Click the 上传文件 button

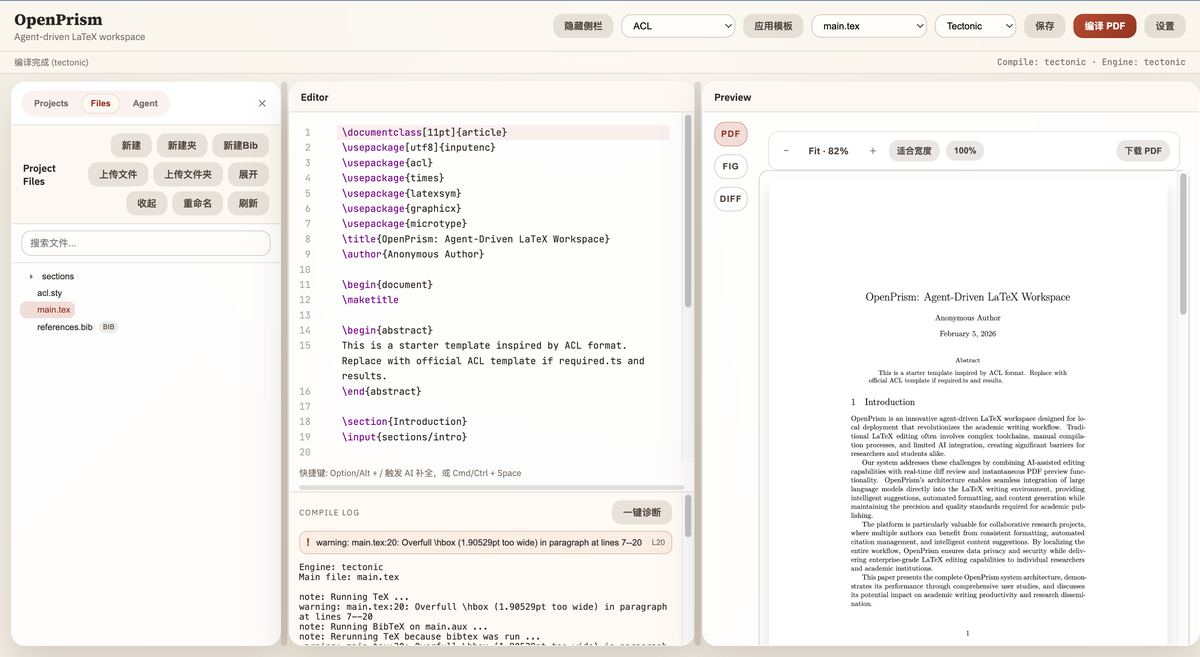[x=119, y=174]
